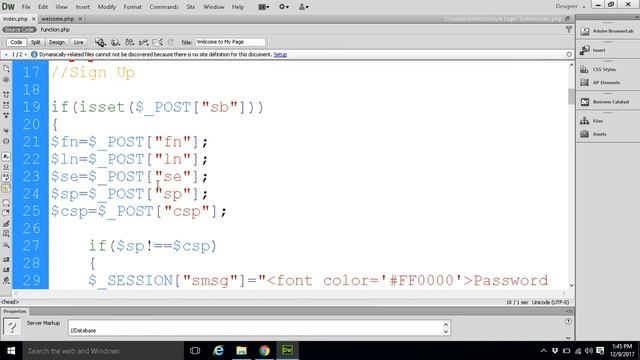Viewport: 640px width, 360px height.
Task: Open the Layout dropdown in application bar
Action: 264,7
